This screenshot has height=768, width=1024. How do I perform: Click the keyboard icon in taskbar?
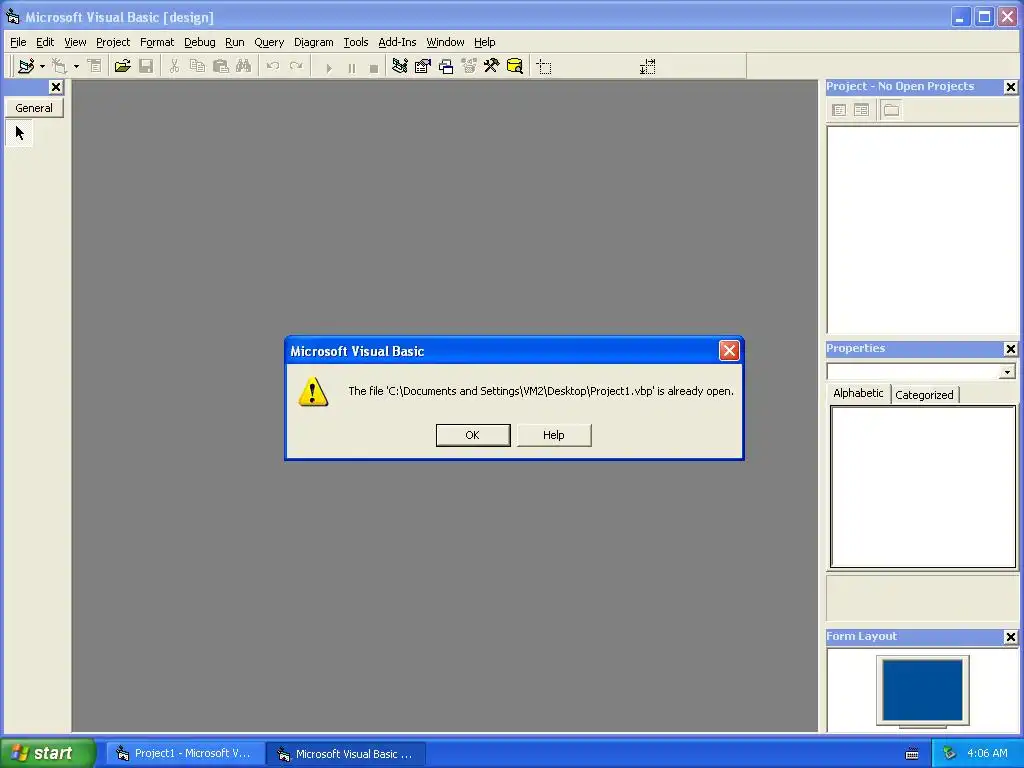912,754
